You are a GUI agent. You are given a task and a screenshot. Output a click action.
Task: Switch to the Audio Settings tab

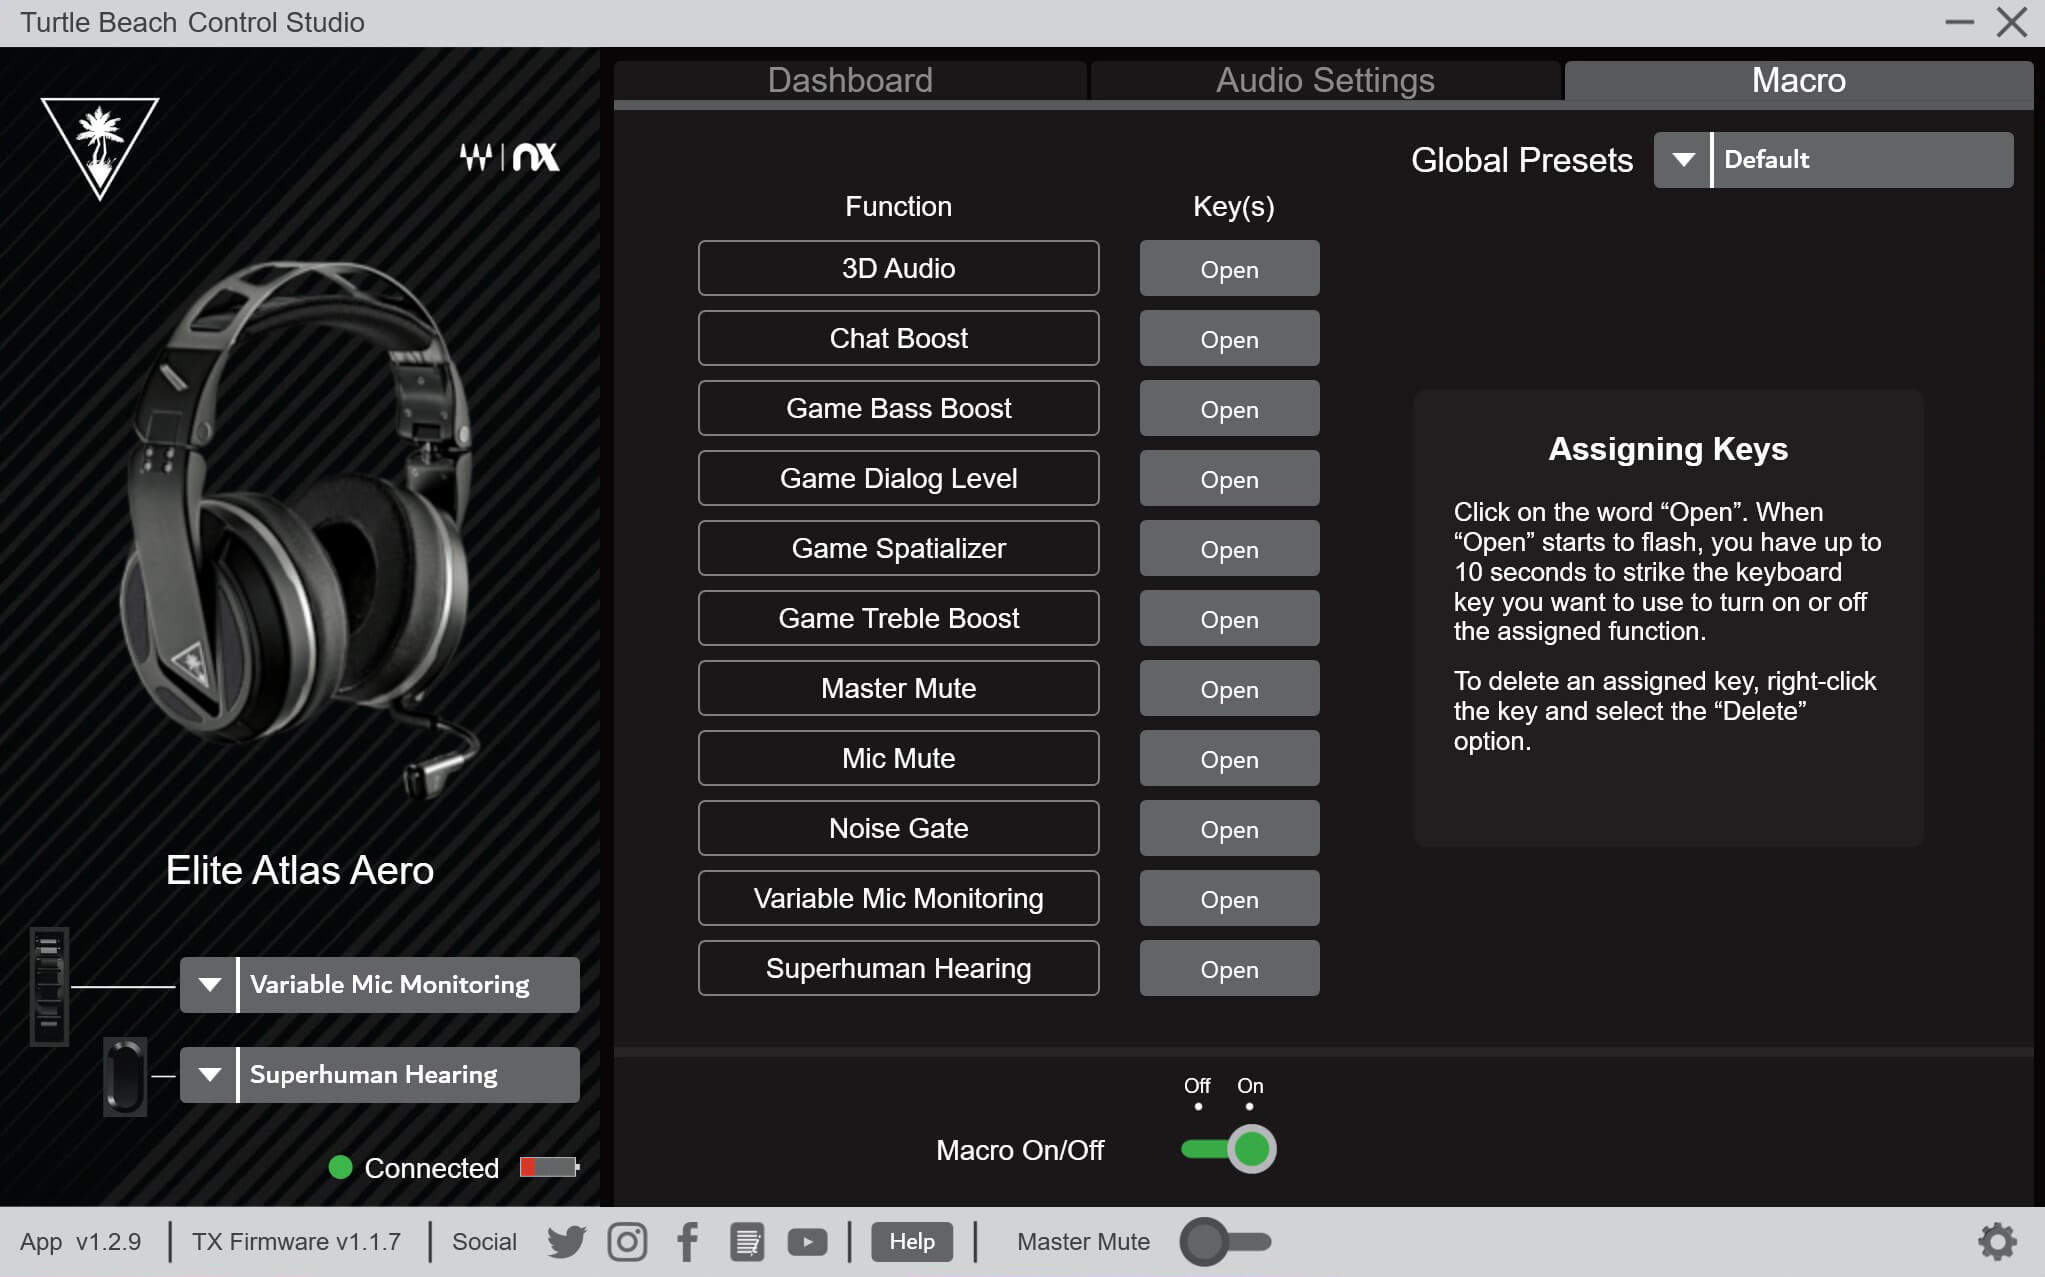tap(1325, 80)
